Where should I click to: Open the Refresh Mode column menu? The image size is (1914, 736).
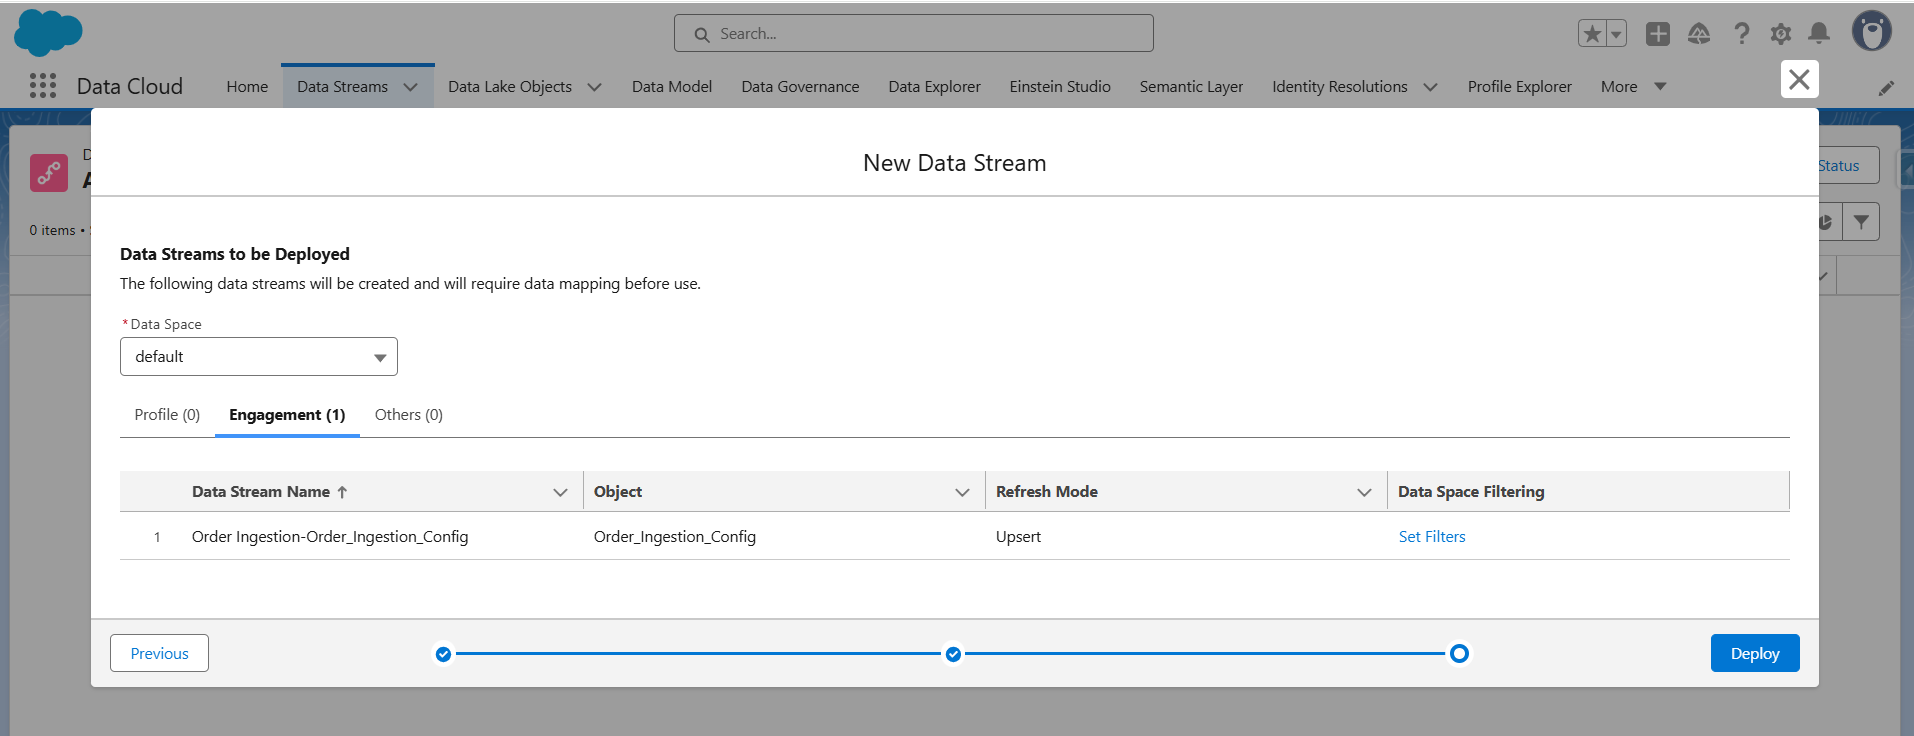tap(1364, 492)
